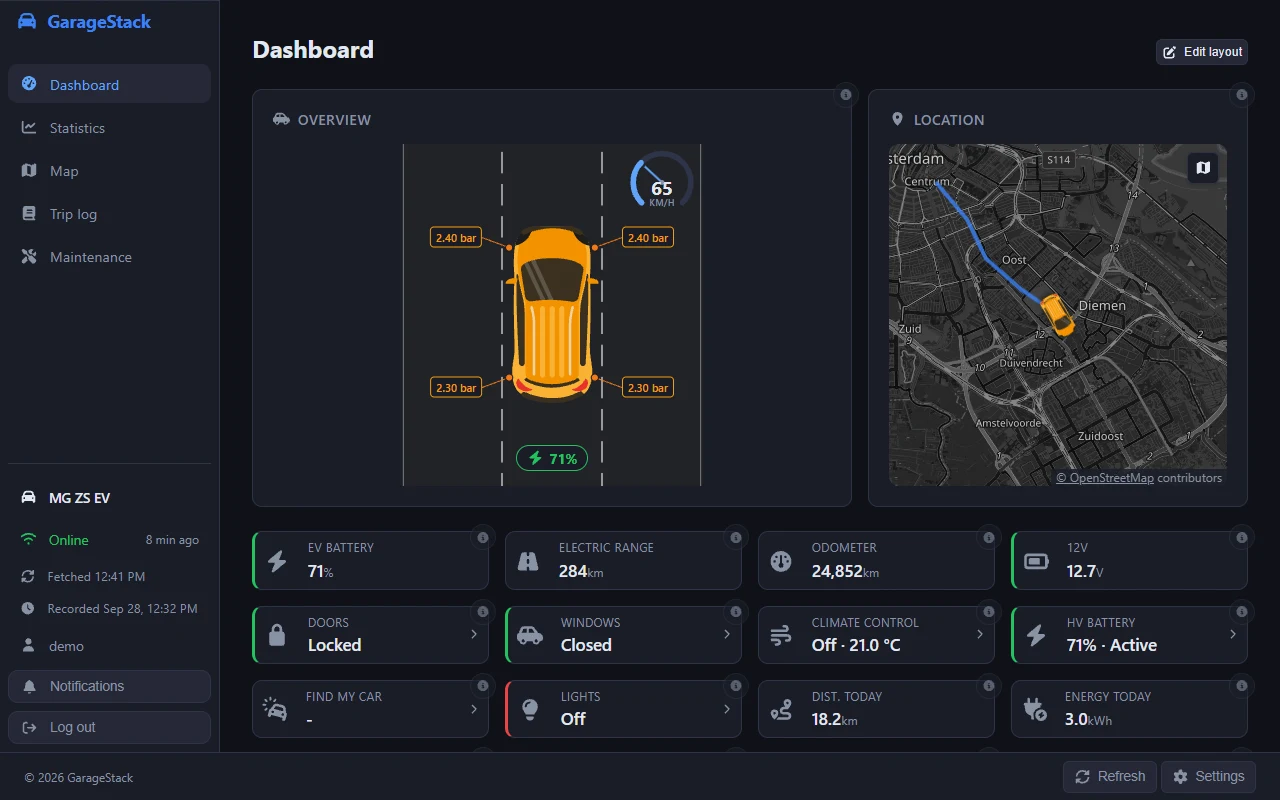The image size is (1280, 800).
Task: Click the Odometer gauge icon
Action: point(781,561)
